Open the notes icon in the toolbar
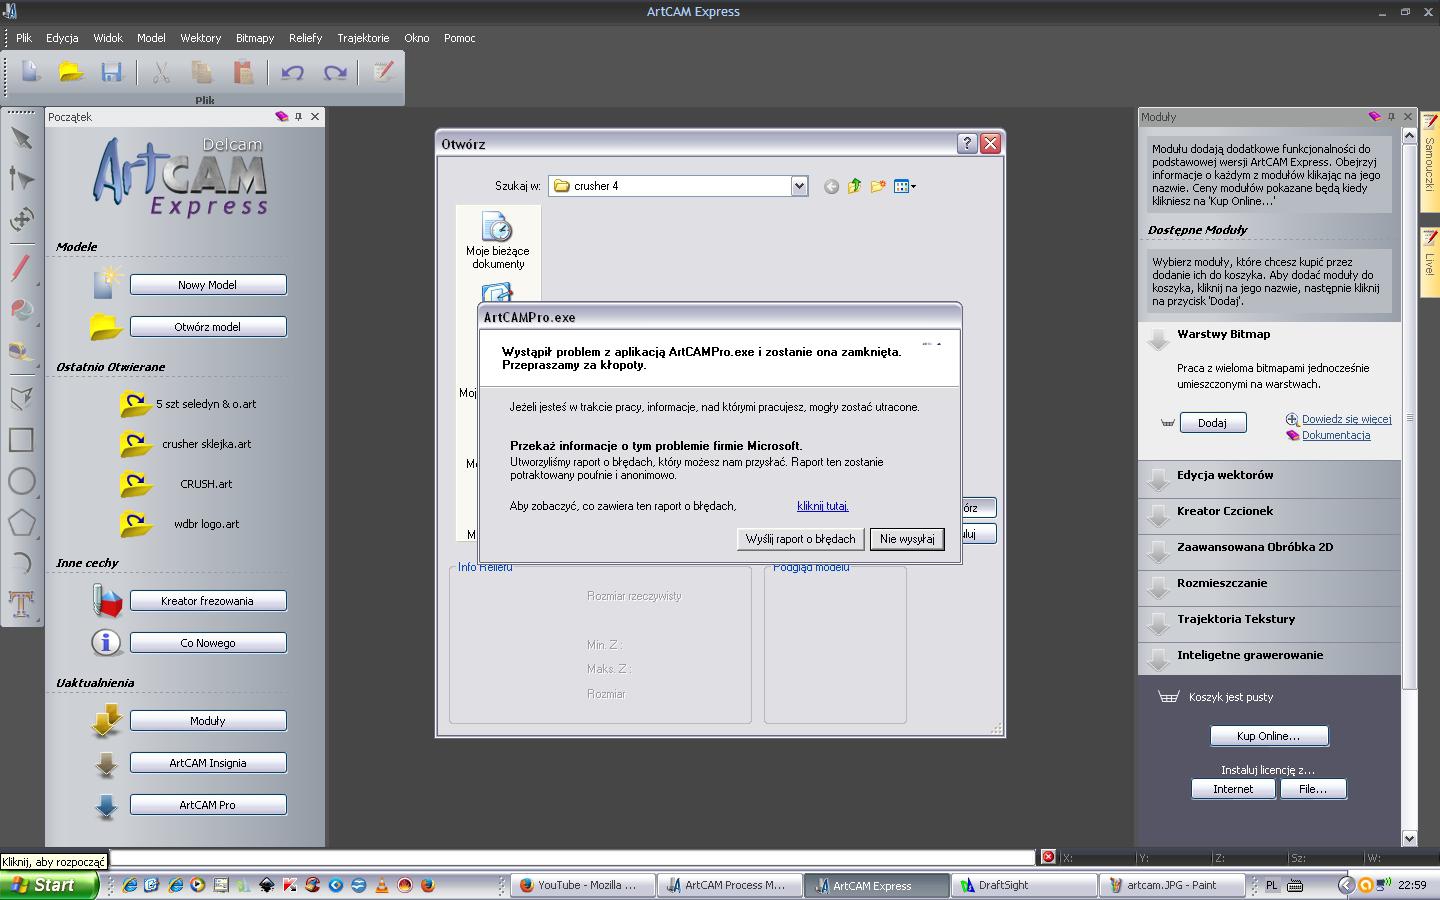This screenshot has width=1440, height=900. [x=383, y=71]
